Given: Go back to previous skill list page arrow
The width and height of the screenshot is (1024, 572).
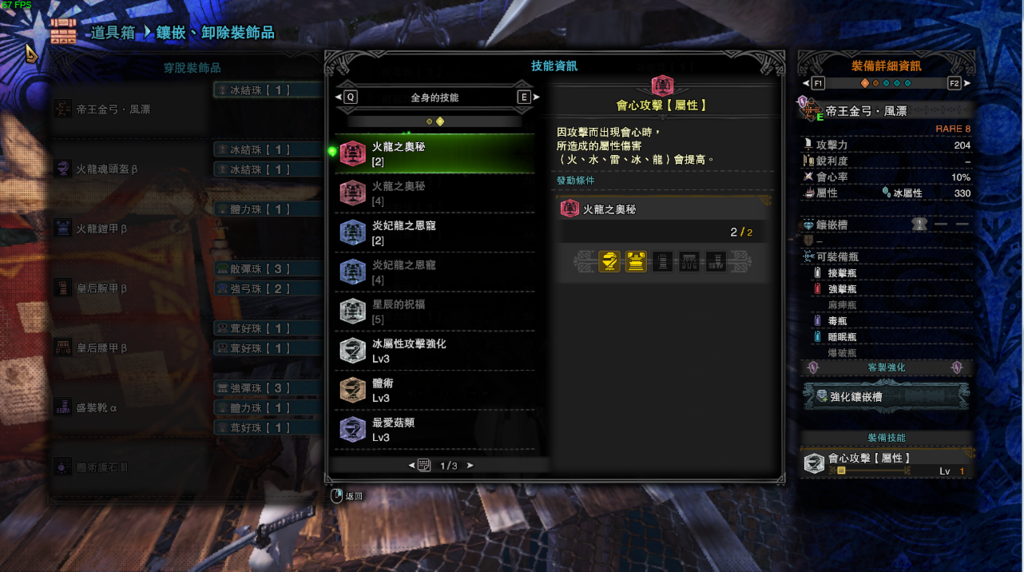Looking at the screenshot, I should [x=411, y=466].
